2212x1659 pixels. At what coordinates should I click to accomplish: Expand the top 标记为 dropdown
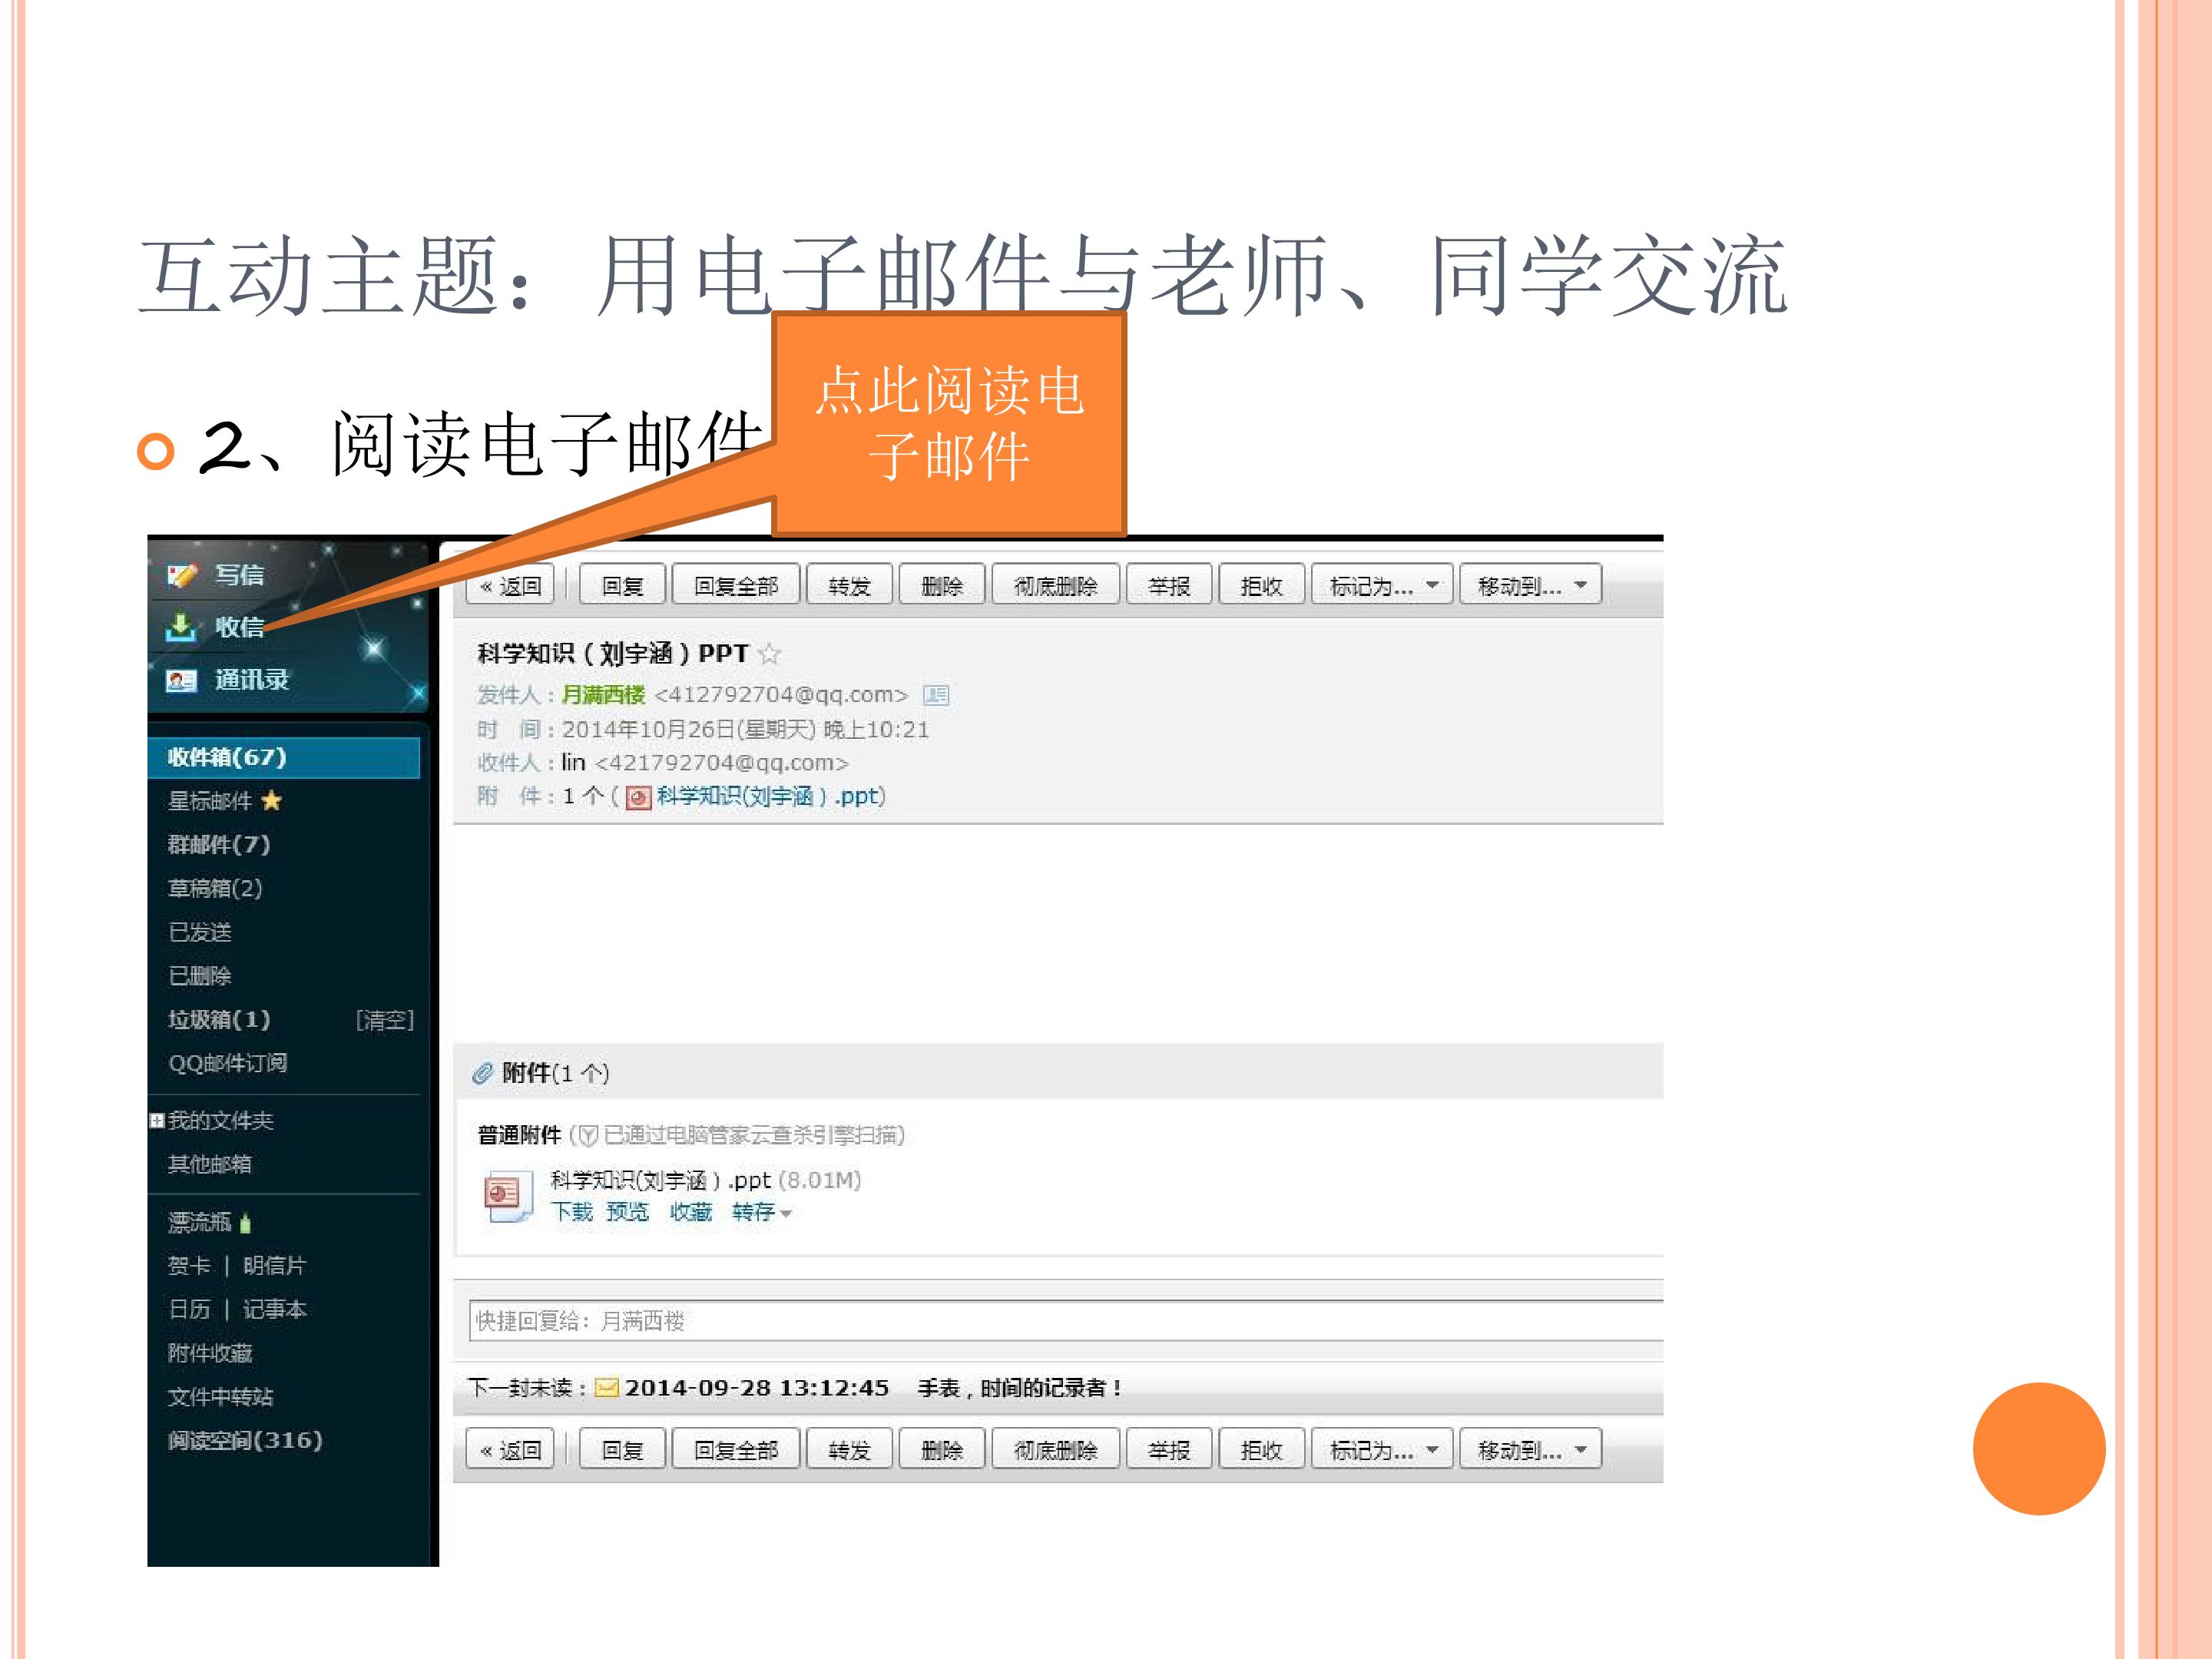tap(1382, 585)
